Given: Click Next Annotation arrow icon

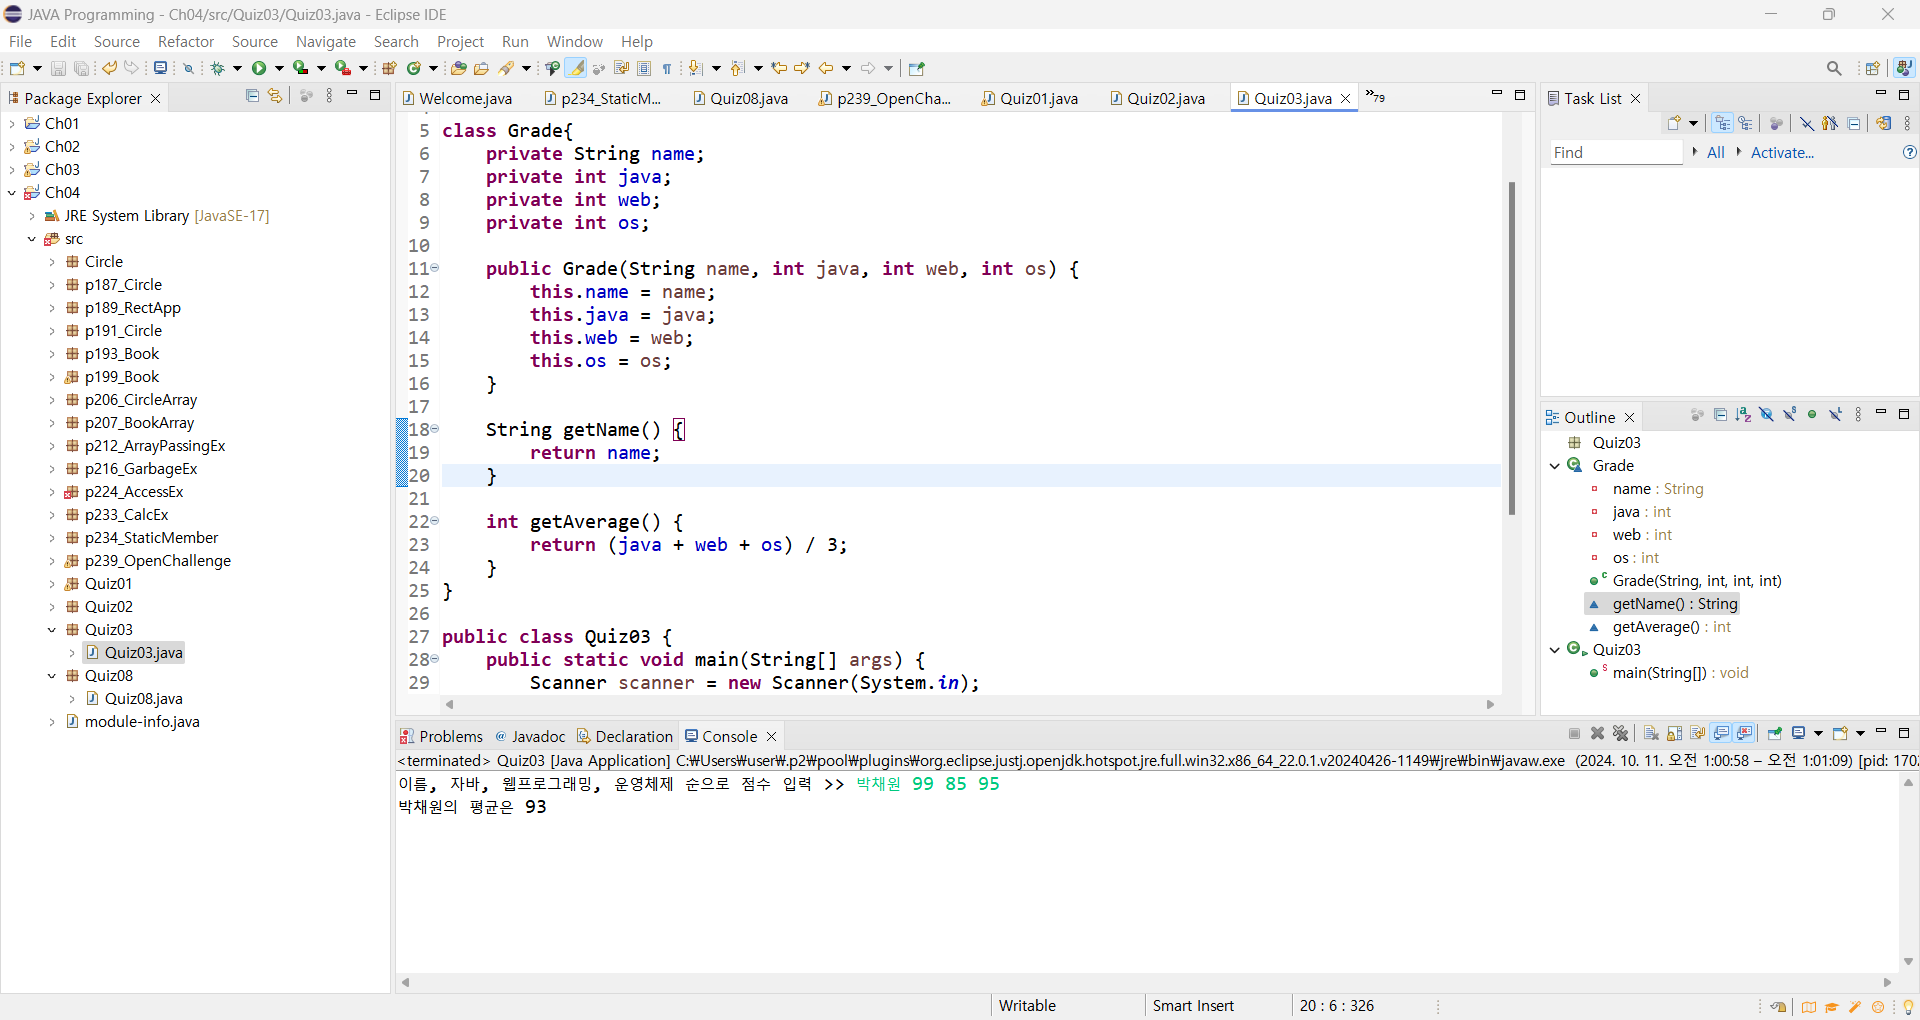Looking at the screenshot, I should 696,68.
